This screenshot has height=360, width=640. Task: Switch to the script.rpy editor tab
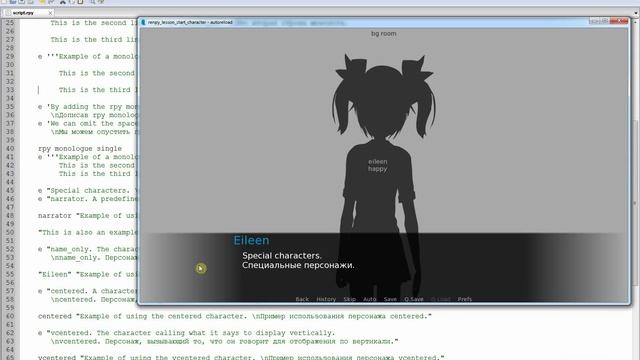pos(27,13)
